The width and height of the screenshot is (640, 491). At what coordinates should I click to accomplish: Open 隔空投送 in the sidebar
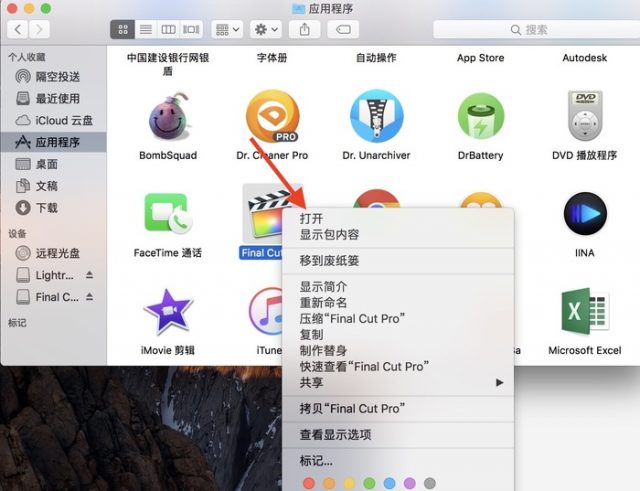coord(53,76)
